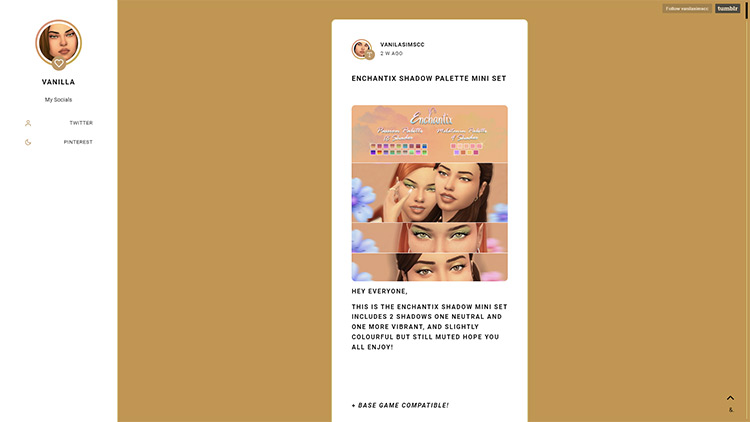Jump to top with the up chevron

[730, 398]
